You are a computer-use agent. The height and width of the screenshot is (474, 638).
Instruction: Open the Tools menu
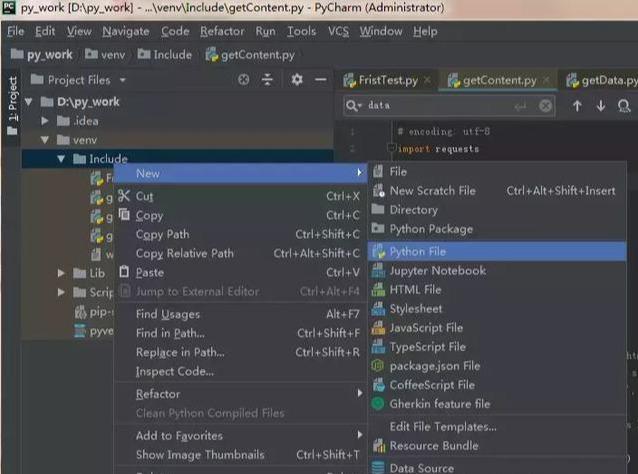(x=302, y=31)
